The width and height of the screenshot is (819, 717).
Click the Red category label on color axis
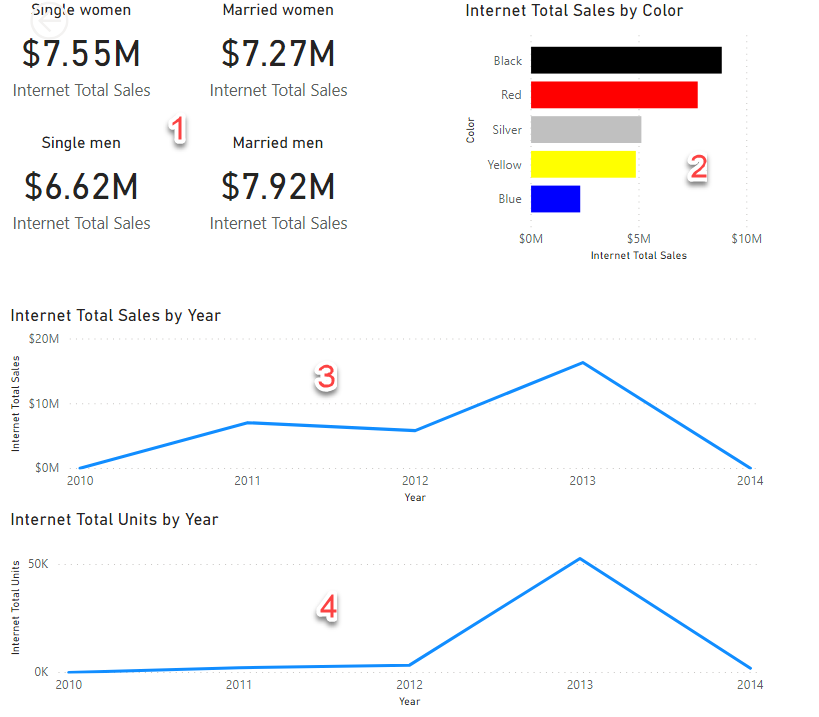coord(511,95)
